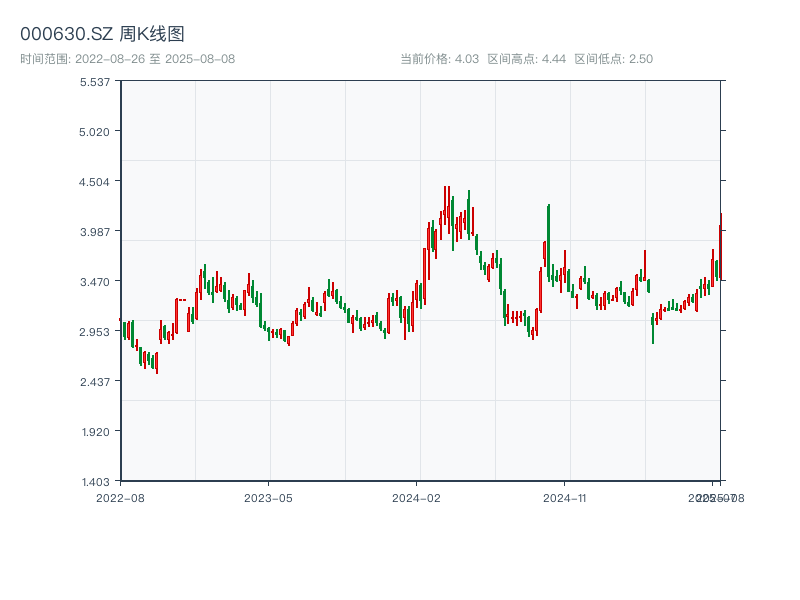
Task: Click the 区间低点 2.50 label
Action: click(613, 59)
